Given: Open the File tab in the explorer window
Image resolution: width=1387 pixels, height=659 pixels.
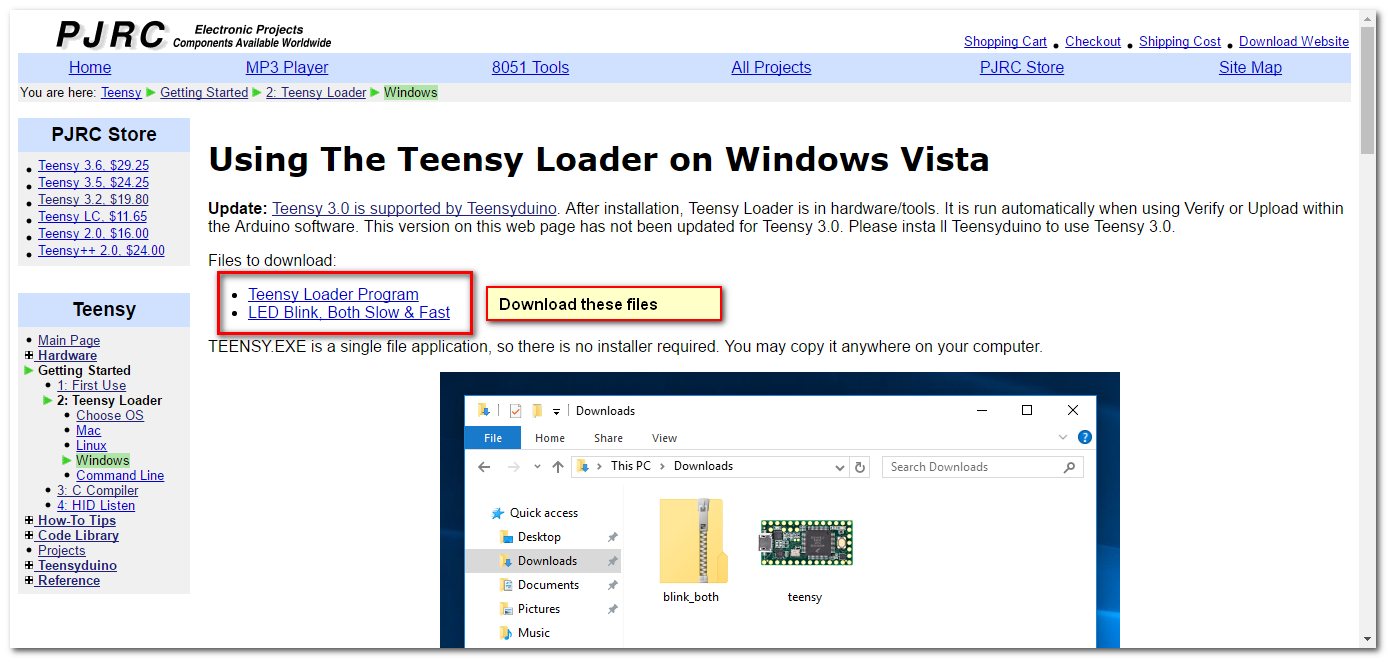Looking at the screenshot, I should tap(493, 438).
